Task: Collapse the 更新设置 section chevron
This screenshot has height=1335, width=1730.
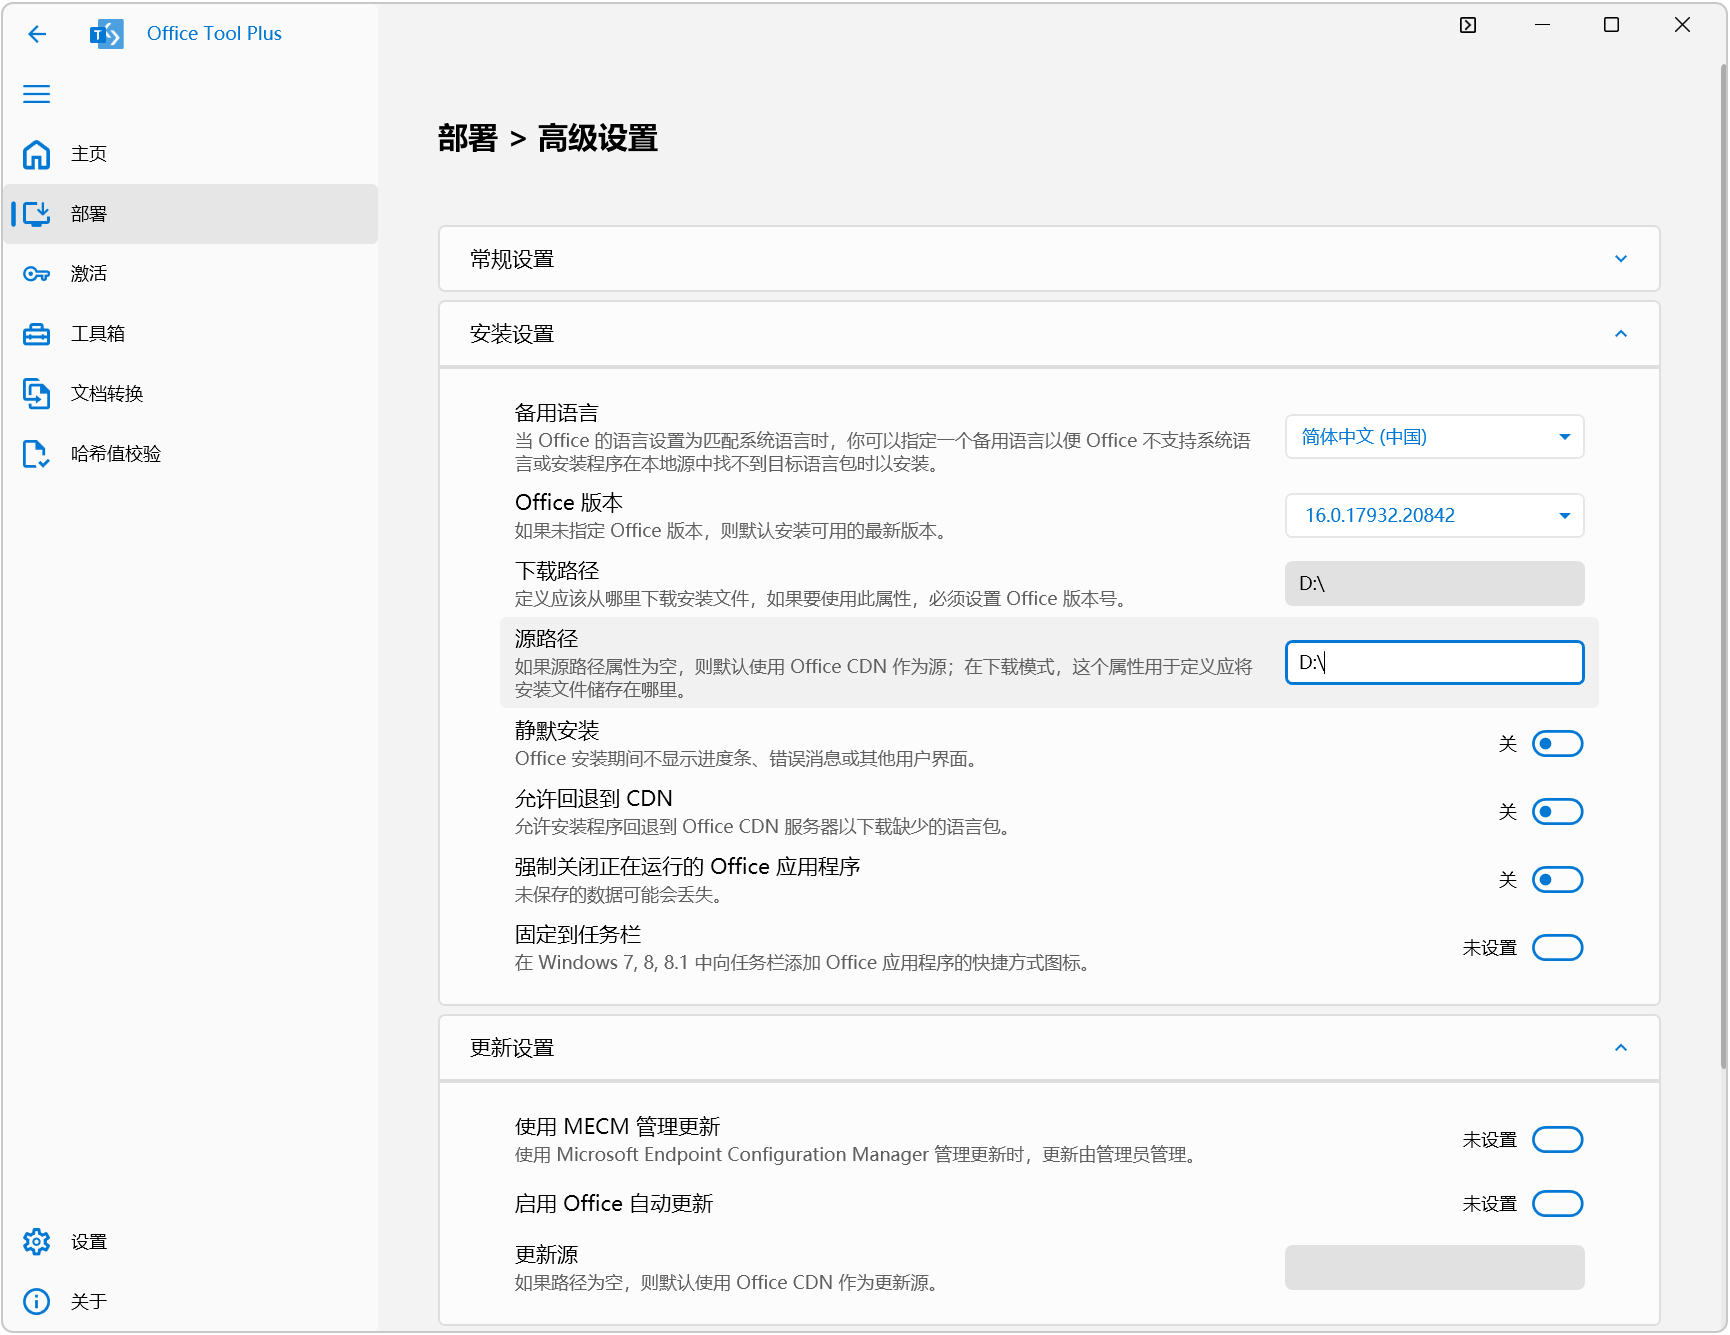Action: (x=1621, y=1048)
